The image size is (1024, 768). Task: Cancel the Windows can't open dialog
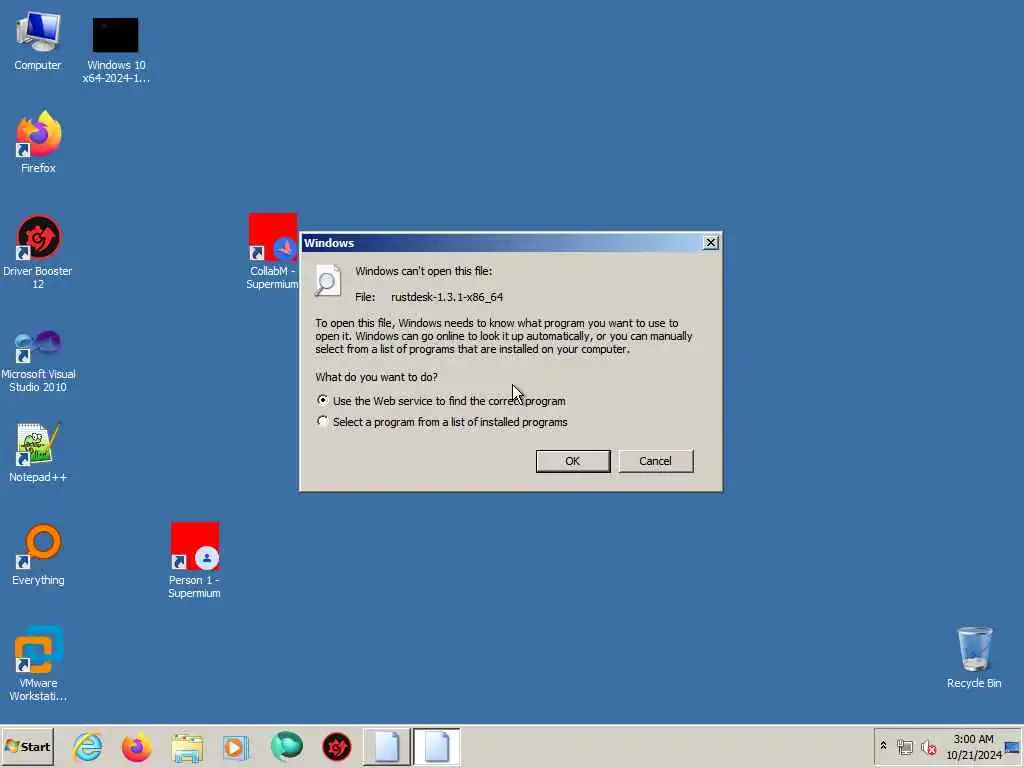[656, 461]
